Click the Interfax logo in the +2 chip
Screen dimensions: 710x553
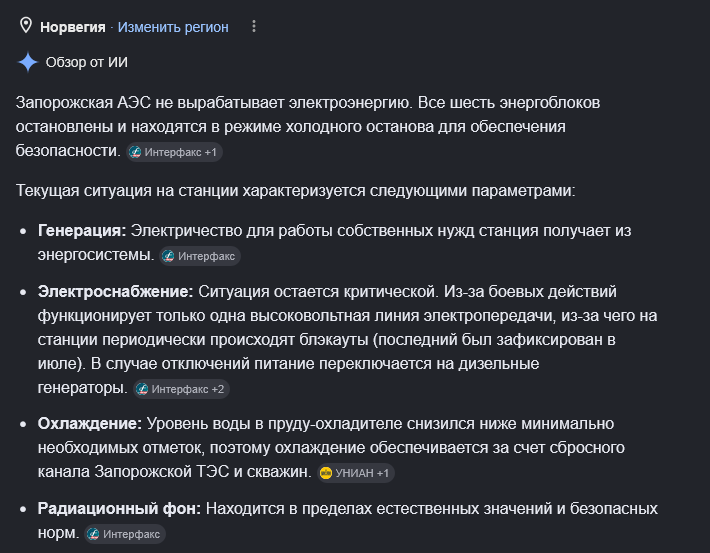142,389
